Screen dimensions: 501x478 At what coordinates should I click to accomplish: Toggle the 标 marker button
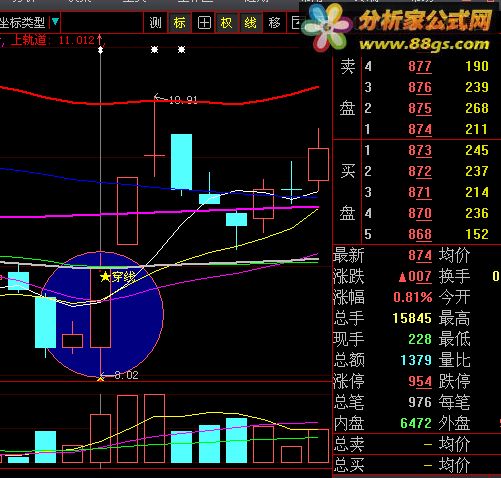(180, 23)
